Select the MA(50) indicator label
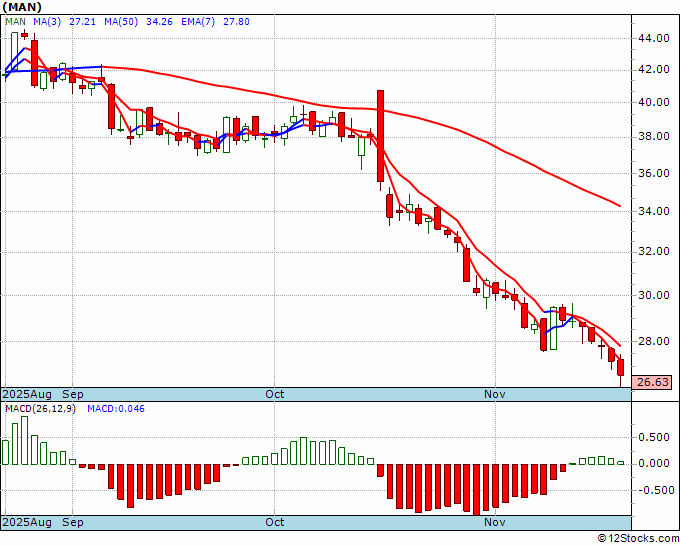680x546 pixels. pos(121,22)
